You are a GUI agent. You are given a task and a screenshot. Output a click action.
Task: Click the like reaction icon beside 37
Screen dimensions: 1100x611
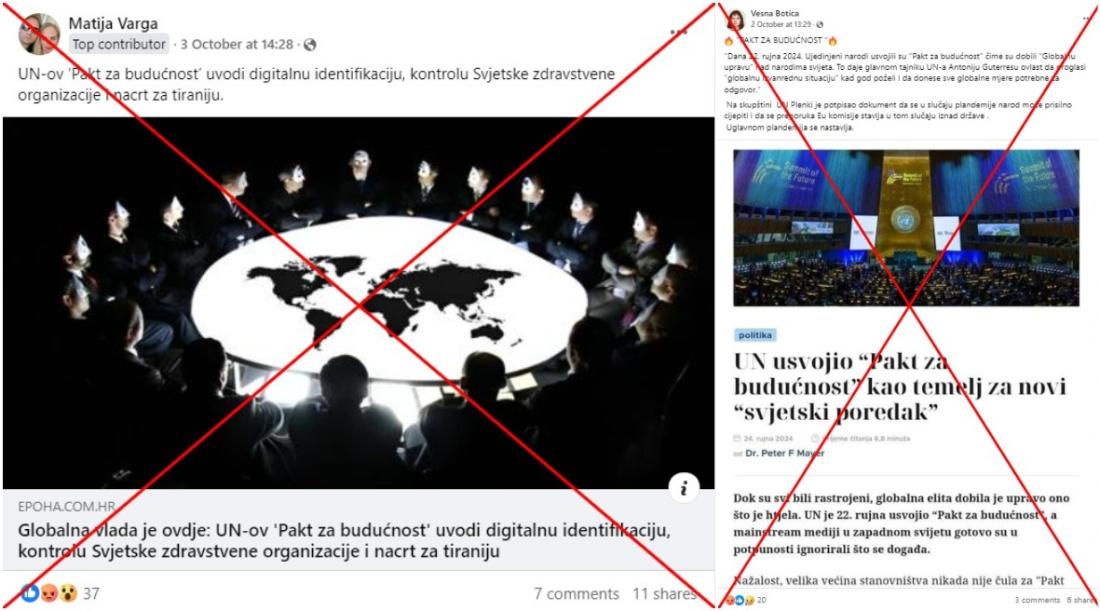coord(30,593)
